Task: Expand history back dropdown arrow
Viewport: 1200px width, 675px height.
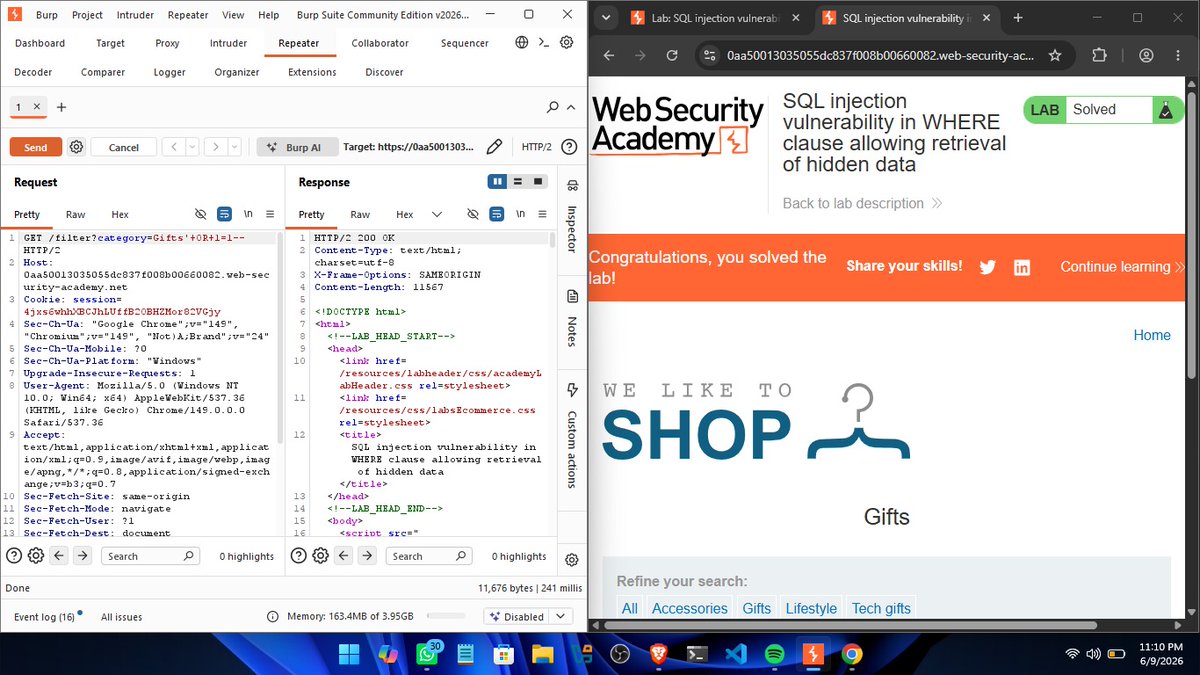Action: click(192, 147)
